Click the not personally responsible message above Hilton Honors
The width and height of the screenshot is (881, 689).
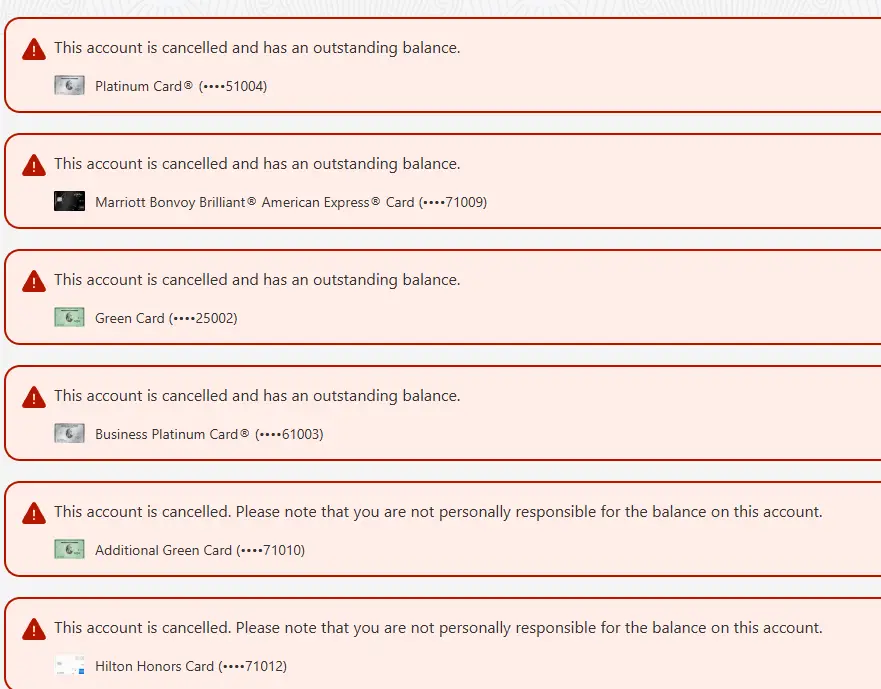tap(438, 628)
